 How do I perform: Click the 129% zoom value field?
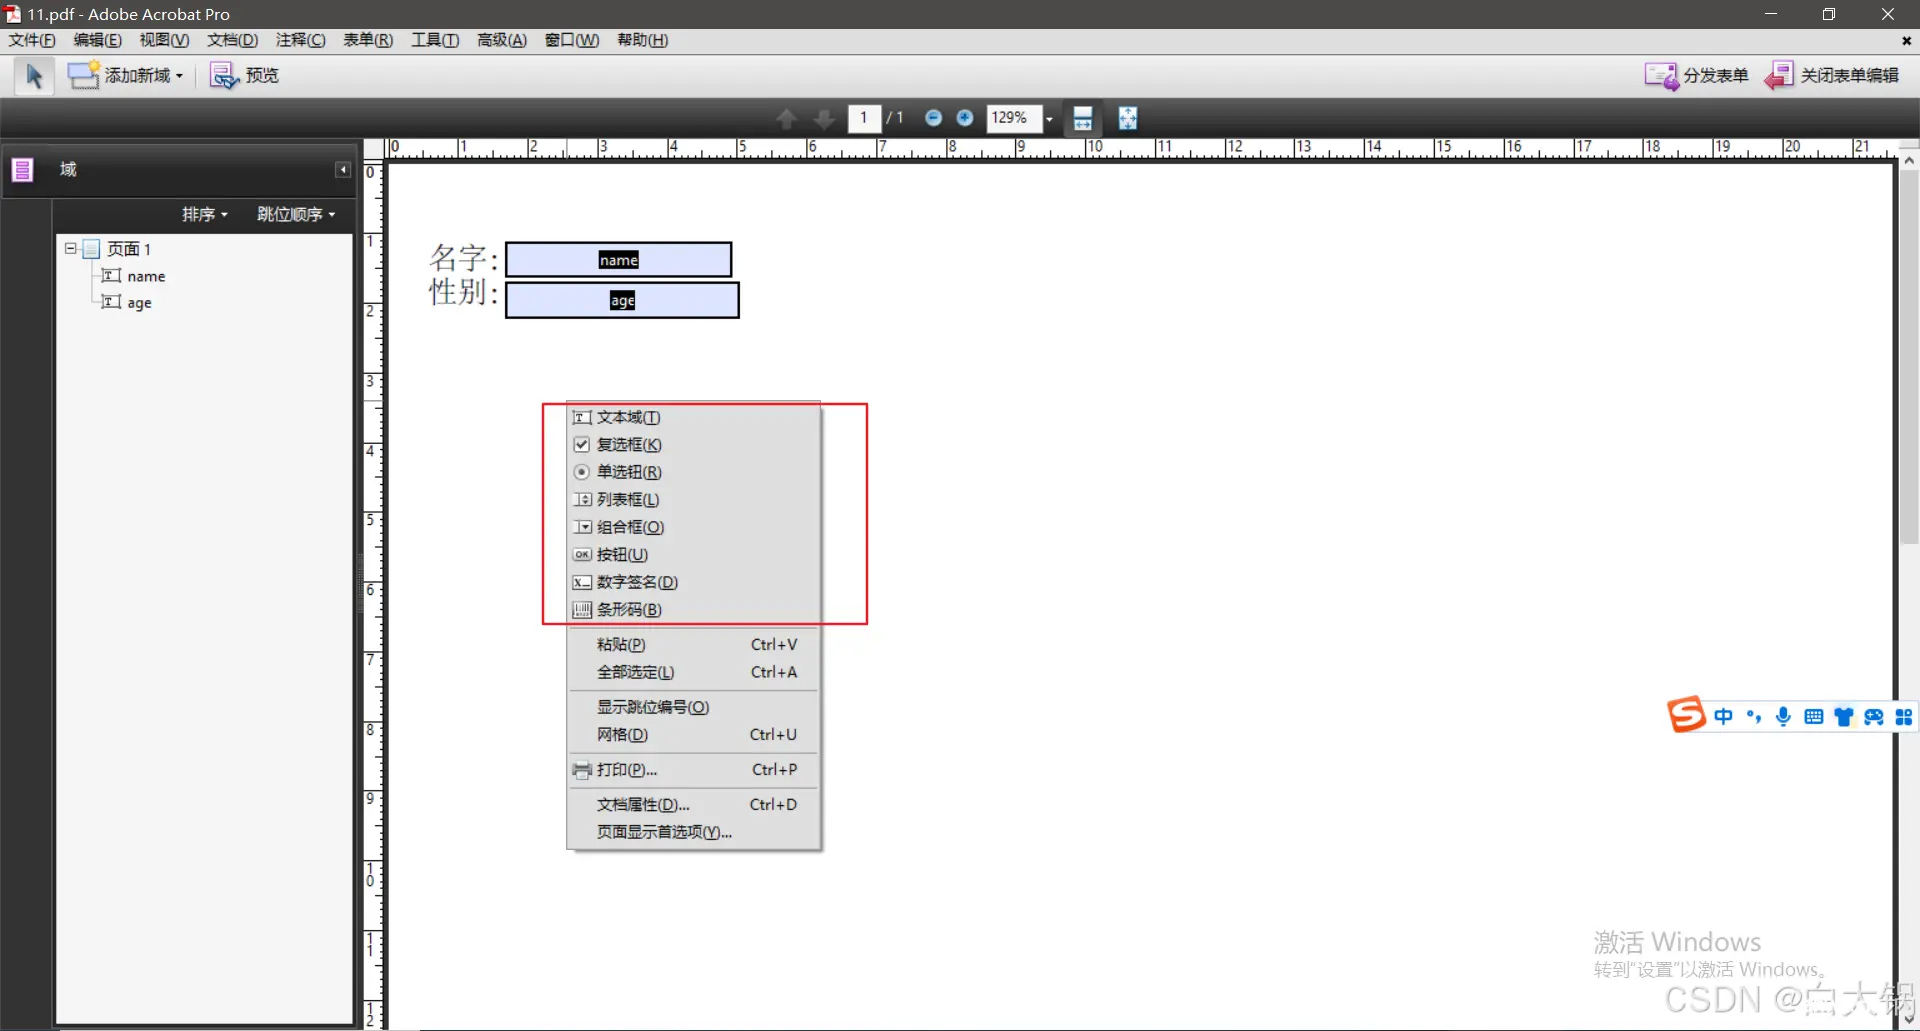click(1013, 118)
